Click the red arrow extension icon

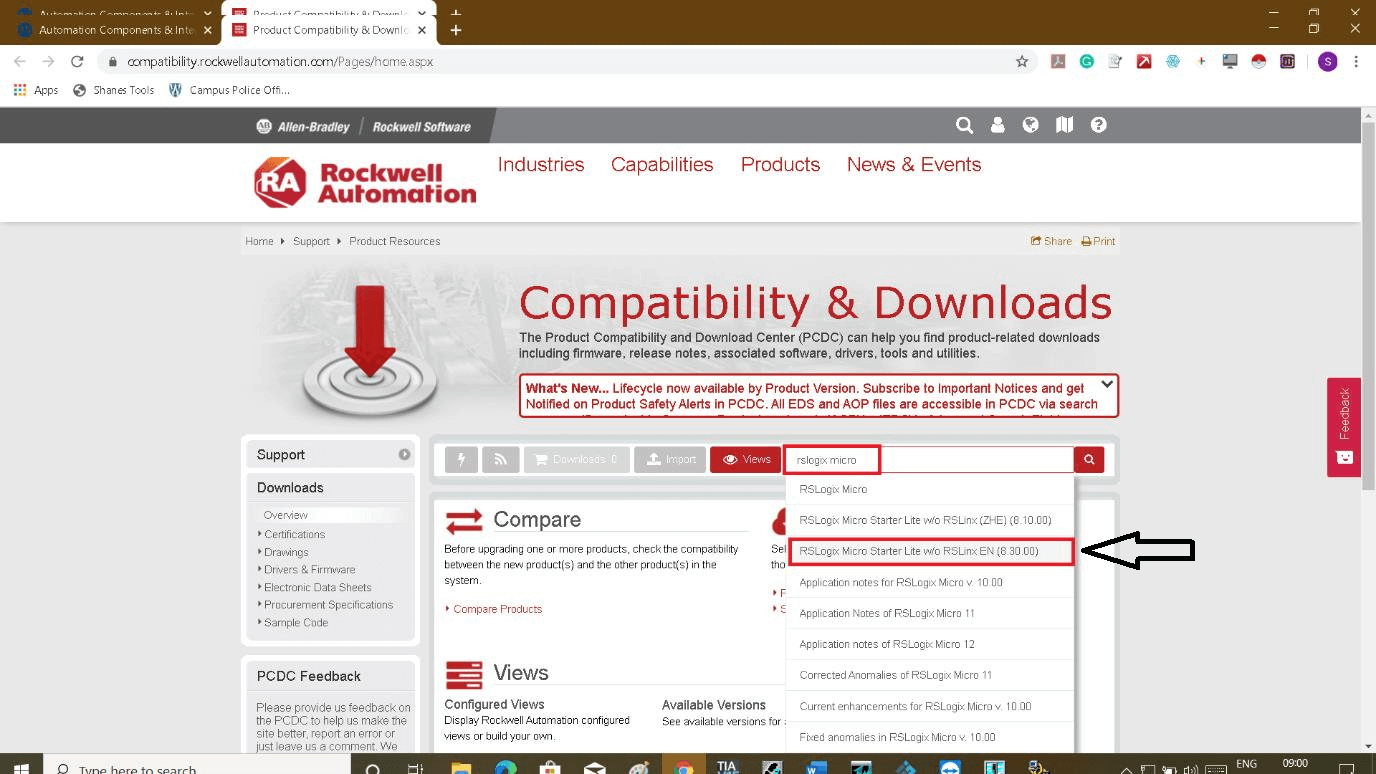coord(1144,61)
